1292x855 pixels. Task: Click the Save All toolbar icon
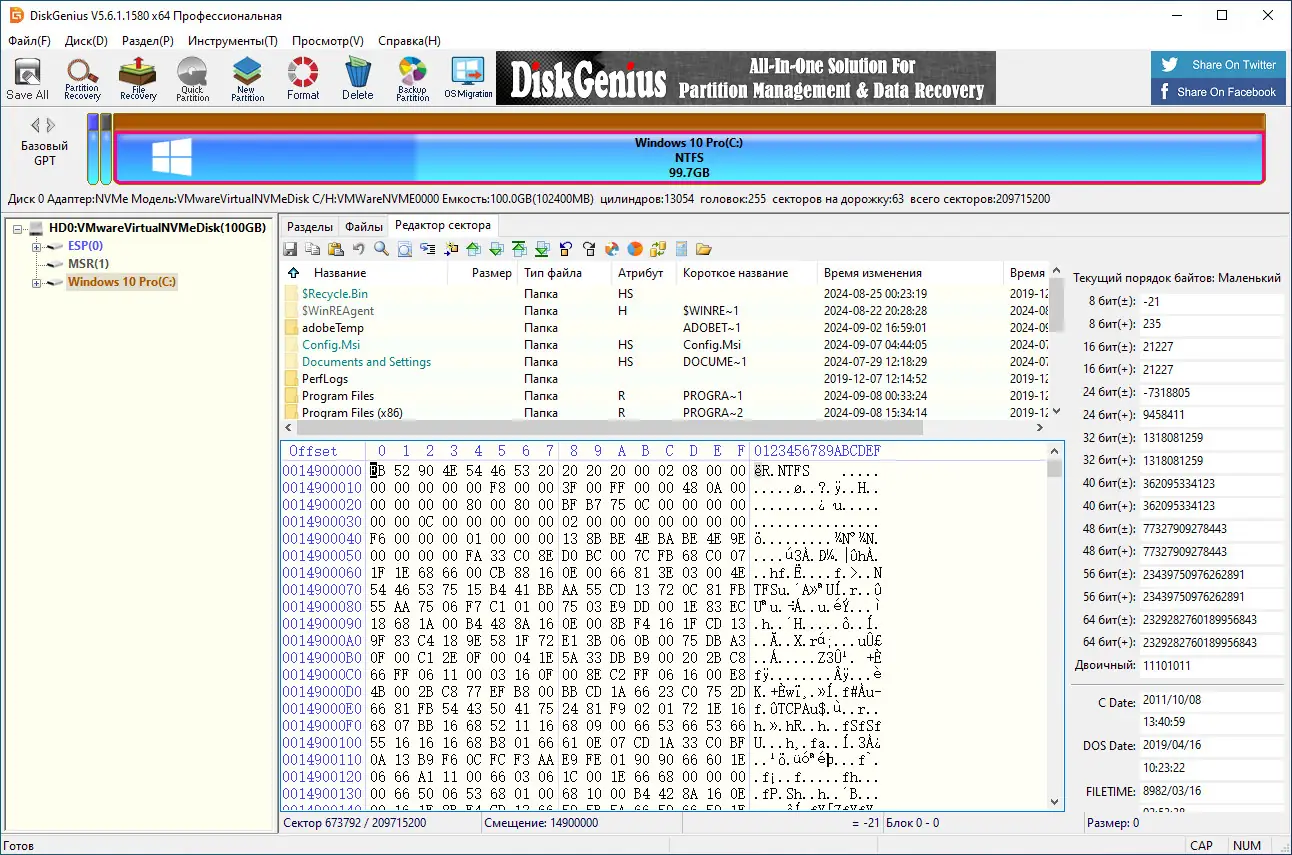(x=27, y=79)
